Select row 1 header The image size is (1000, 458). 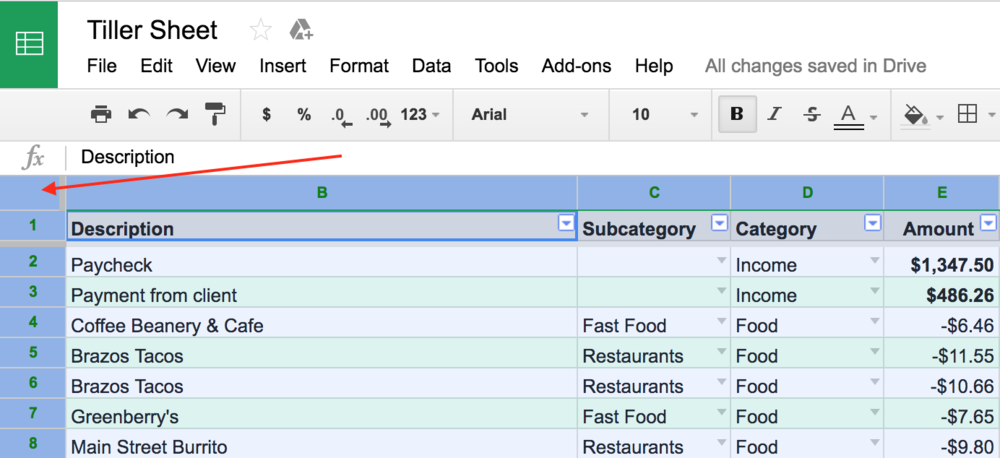(x=33, y=225)
